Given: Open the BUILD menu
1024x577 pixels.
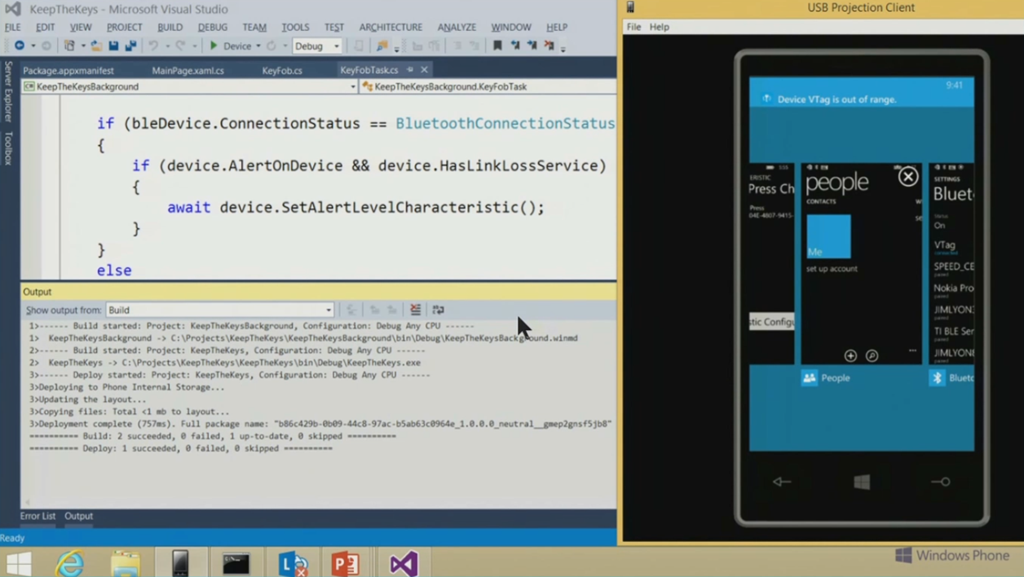Looking at the screenshot, I should (170, 27).
